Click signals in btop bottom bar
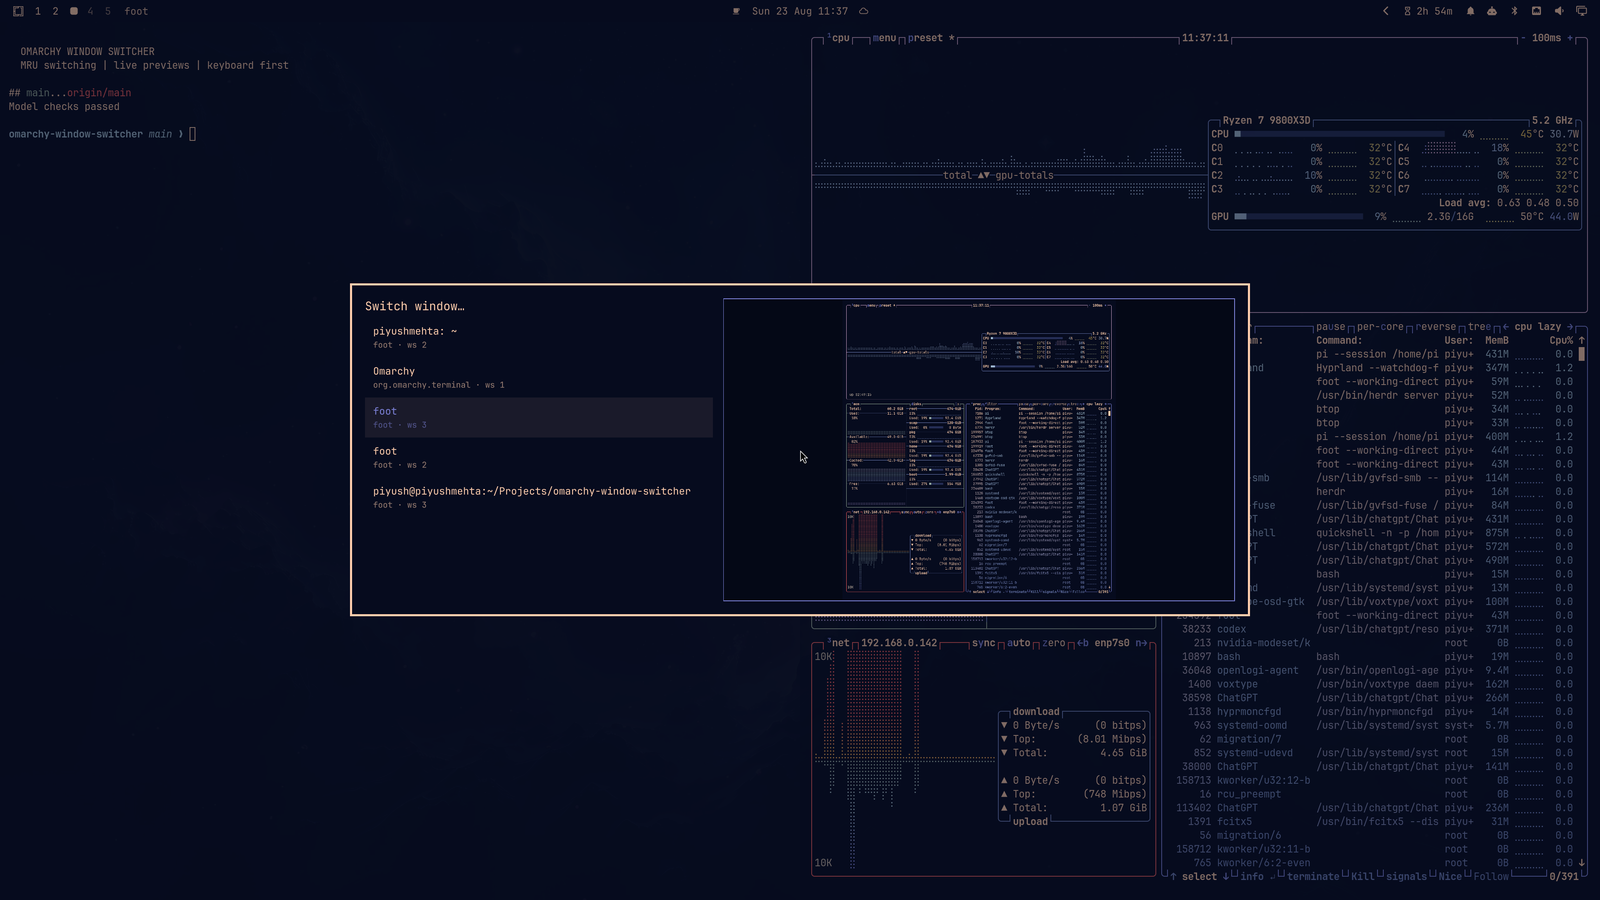 click(x=1406, y=877)
